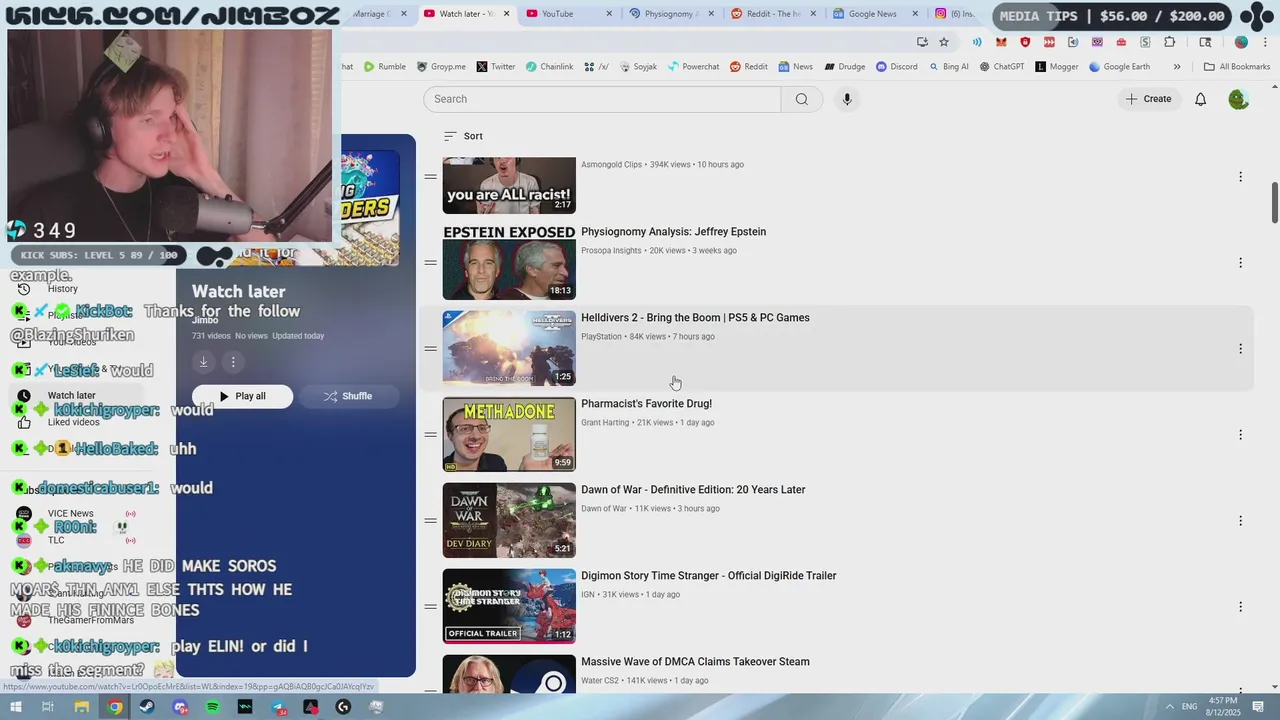Show hidden system tray icons
This screenshot has width=1280, height=720.
tap(1170, 707)
